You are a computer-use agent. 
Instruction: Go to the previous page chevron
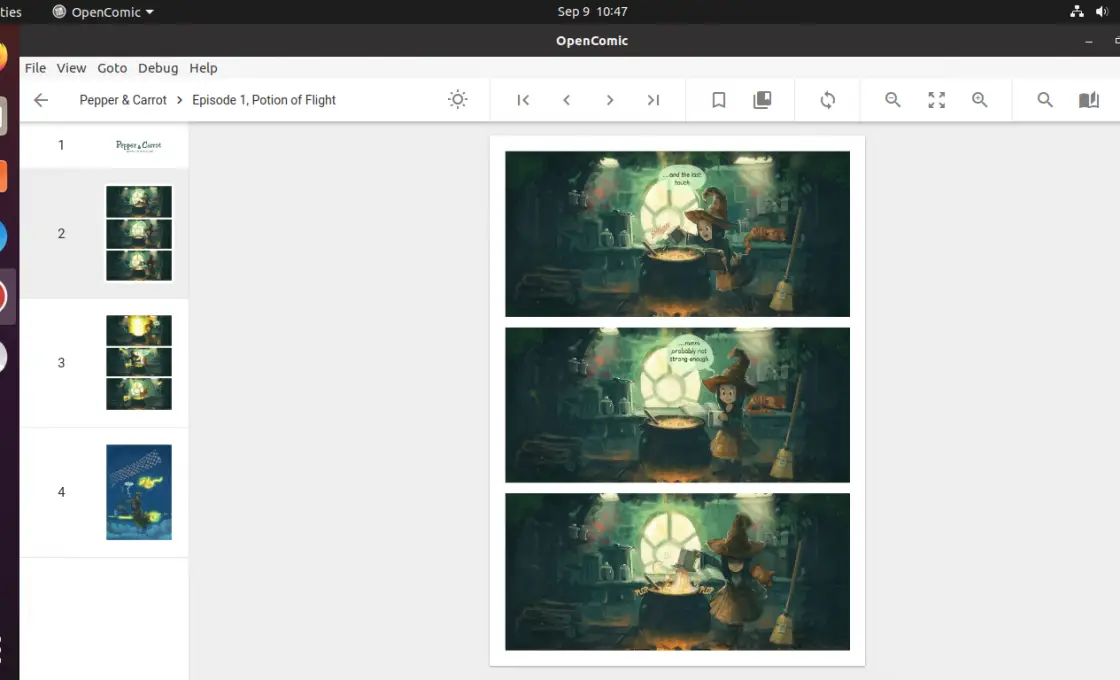point(566,100)
